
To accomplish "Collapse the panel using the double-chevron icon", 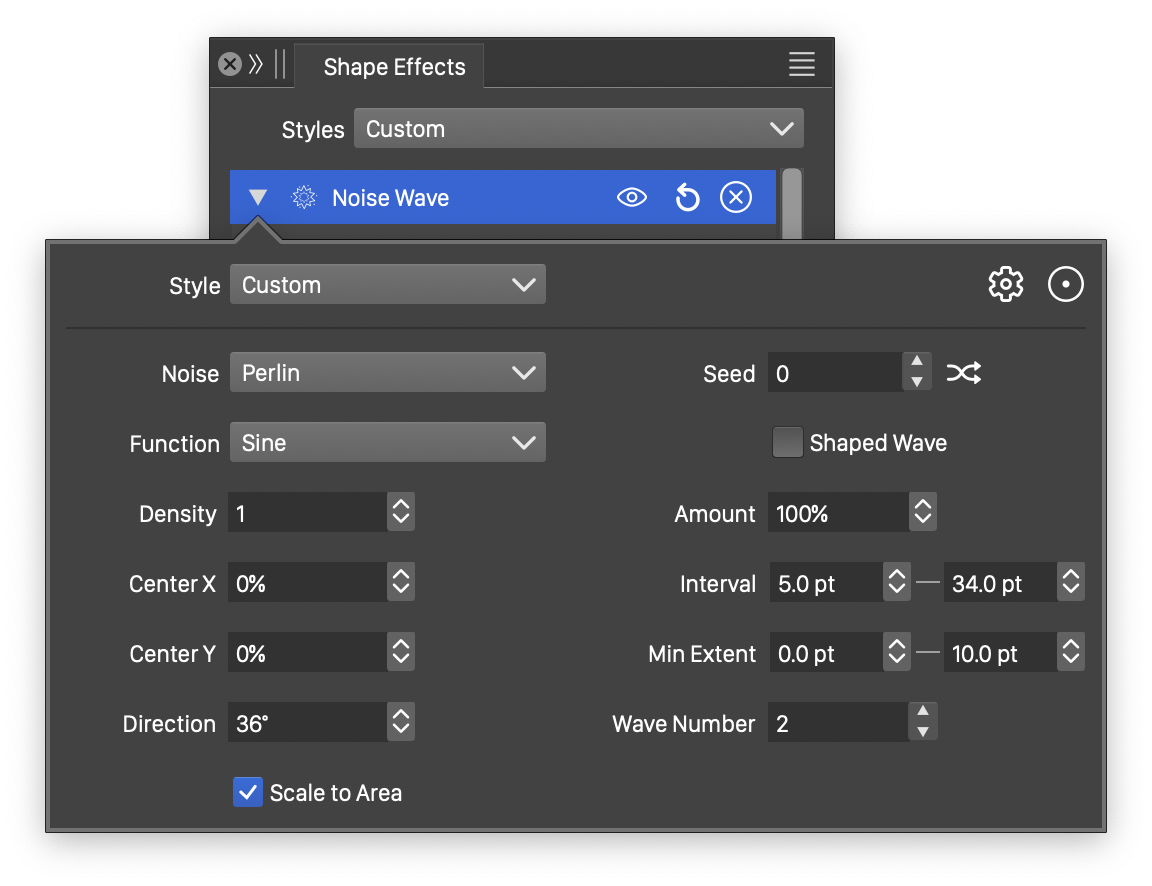I will (256, 65).
